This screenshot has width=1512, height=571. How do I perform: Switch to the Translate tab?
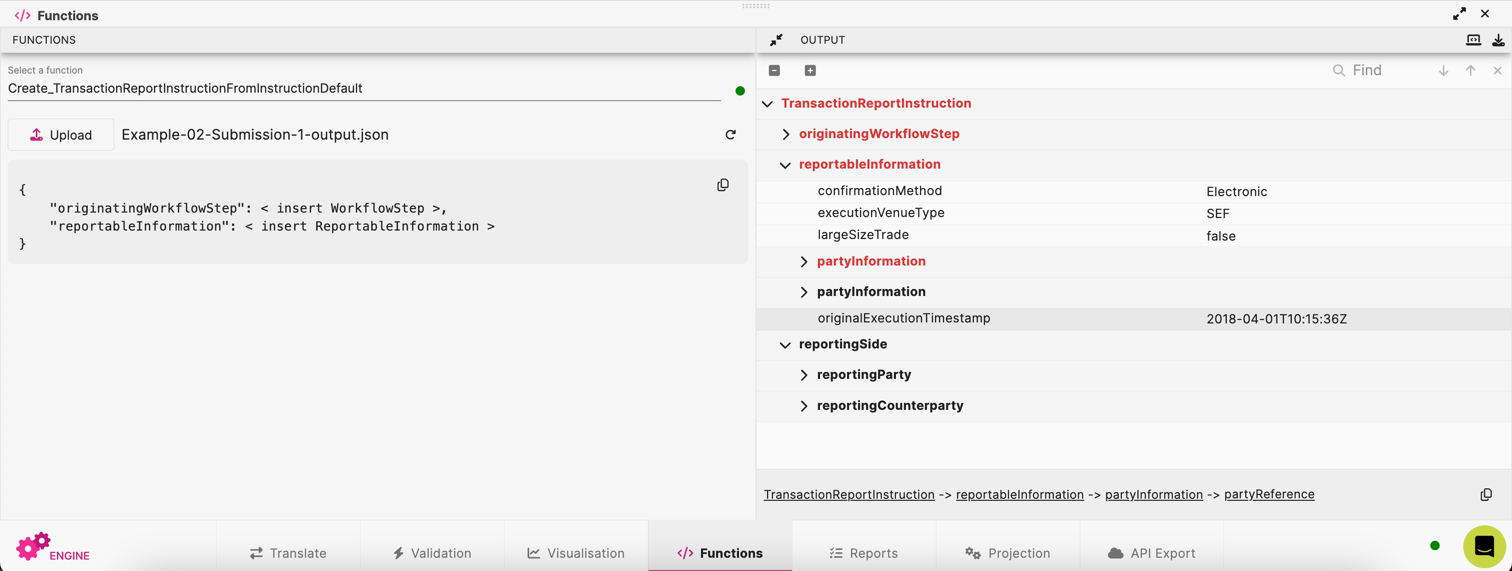pyautogui.click(x=288, y=553)
